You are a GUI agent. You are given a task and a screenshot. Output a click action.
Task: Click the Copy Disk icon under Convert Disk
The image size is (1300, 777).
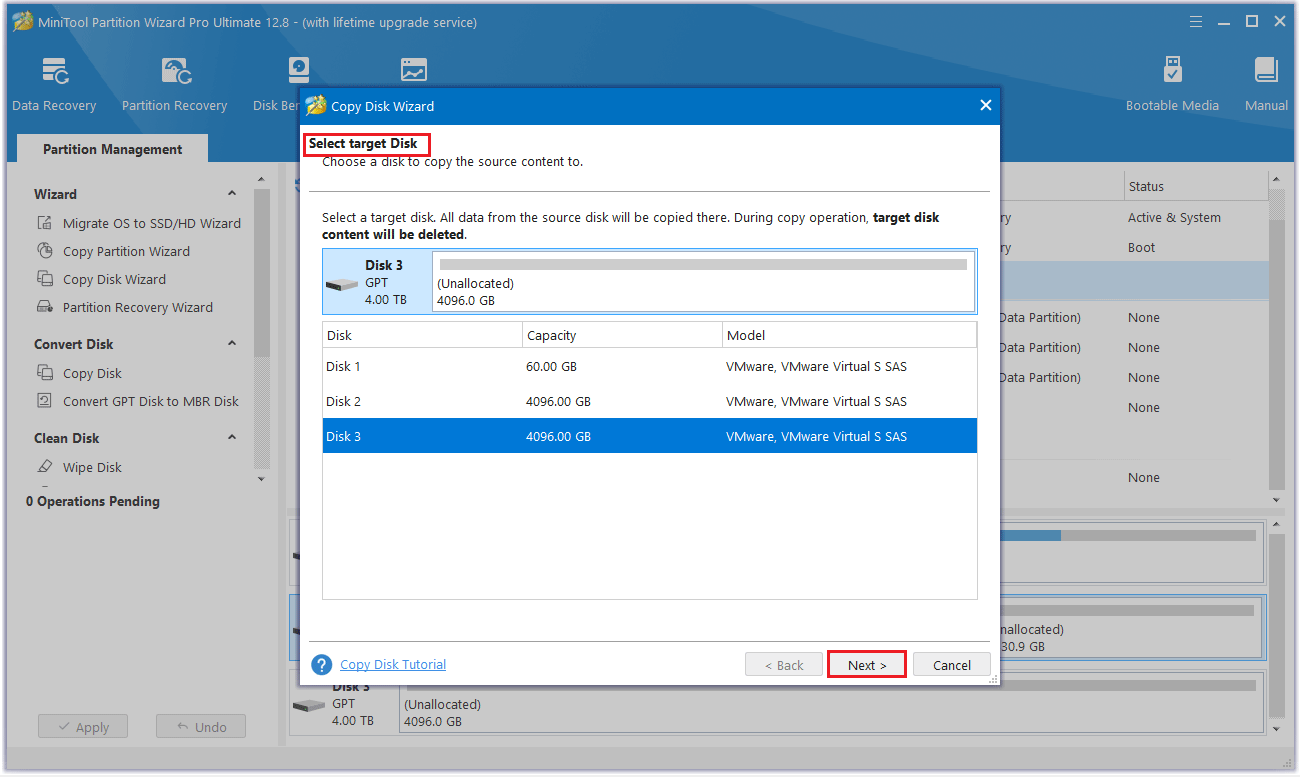tap(45, 373)
